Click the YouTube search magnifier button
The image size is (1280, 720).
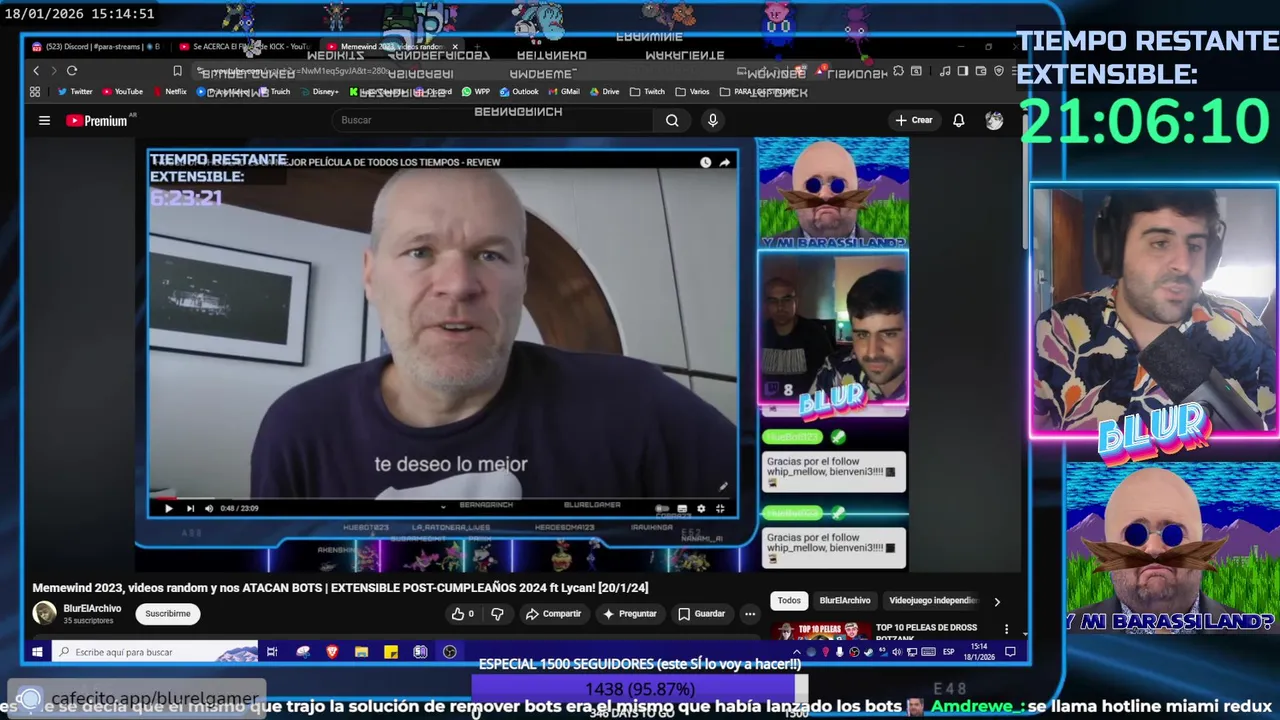[672, 120]
